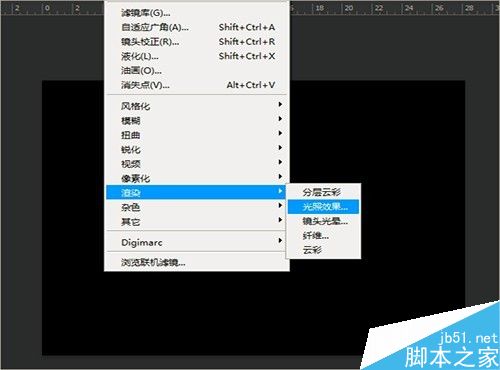
Task: Click the Shift+Ctrl+R shortcut text
Action: pyautogui.click(x=247, y=42)
